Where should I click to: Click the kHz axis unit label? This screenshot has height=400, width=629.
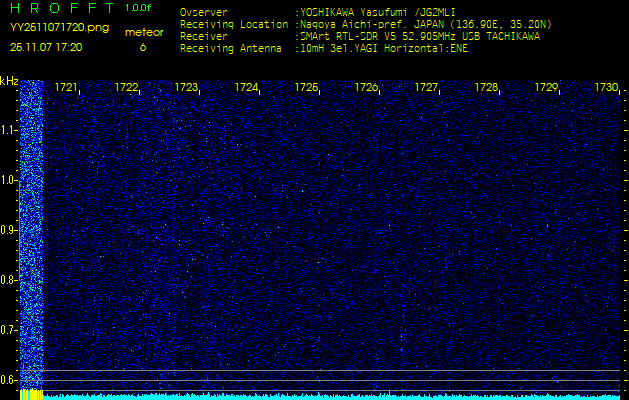(9, 81)
